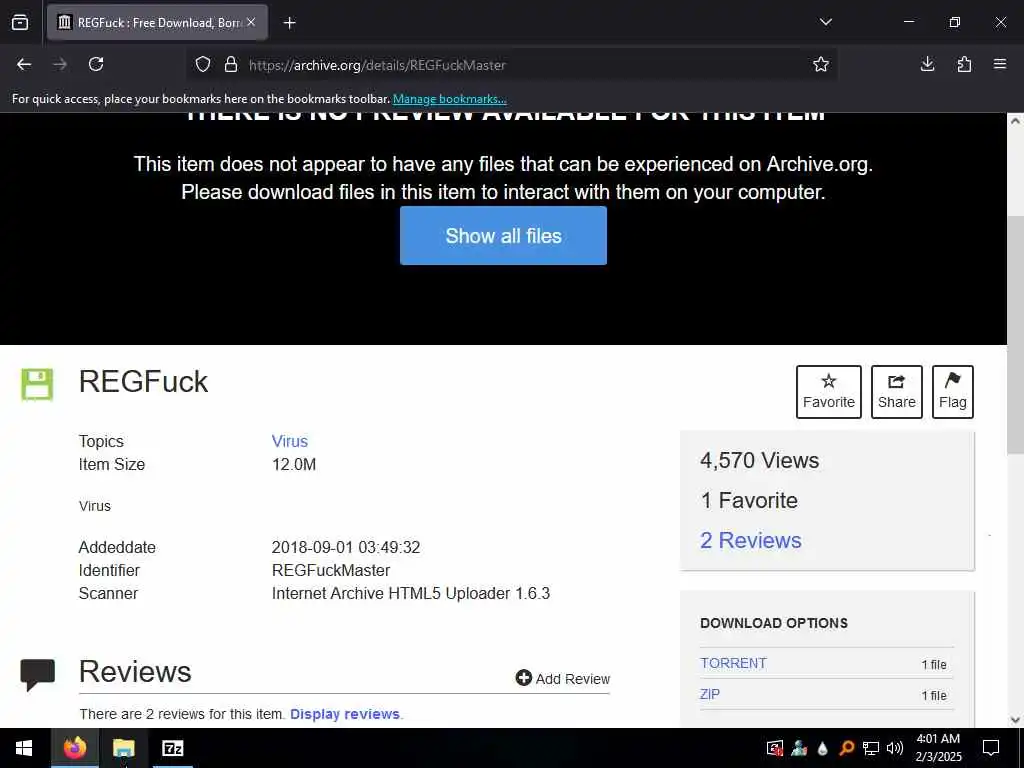Click scrollbar up arrow
Image resolution: width=1024 pixels, height=768 pixels.
[1015, 120]
